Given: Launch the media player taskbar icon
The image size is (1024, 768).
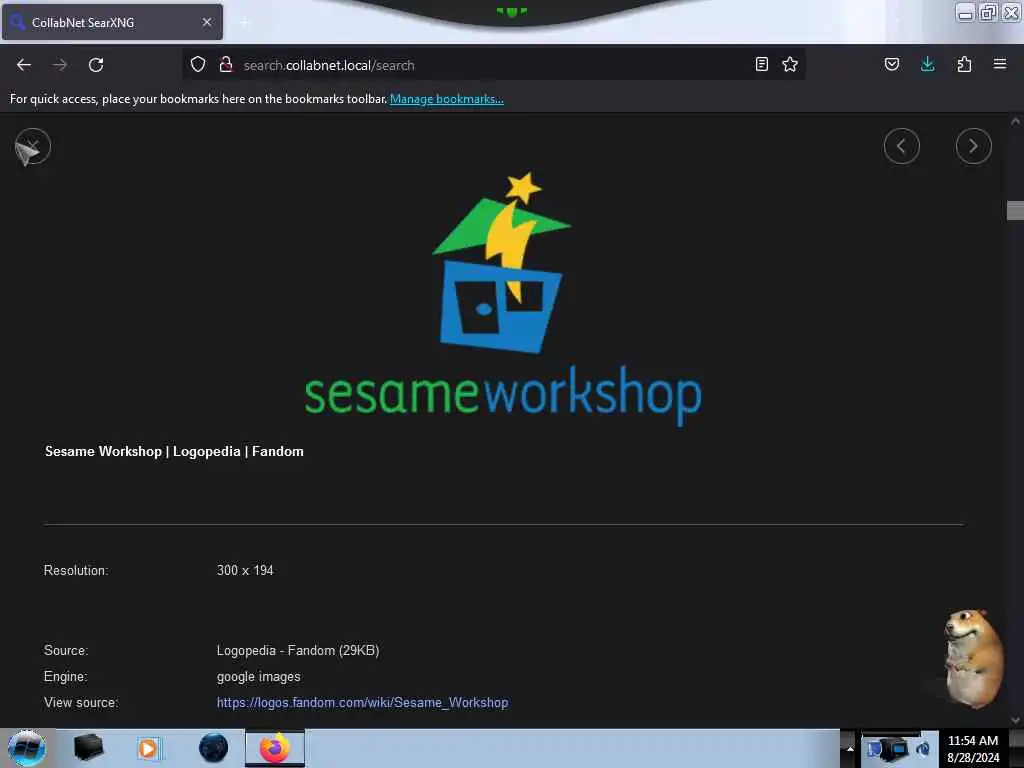Looking at the screenshot, I should (148, 748).
